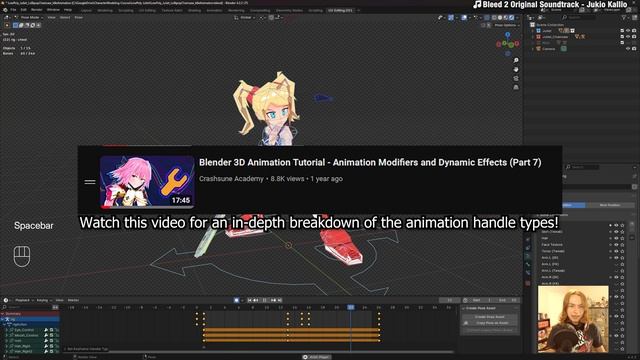Open the Render menu
Screen dimensions: 640x360
[37, 9]
